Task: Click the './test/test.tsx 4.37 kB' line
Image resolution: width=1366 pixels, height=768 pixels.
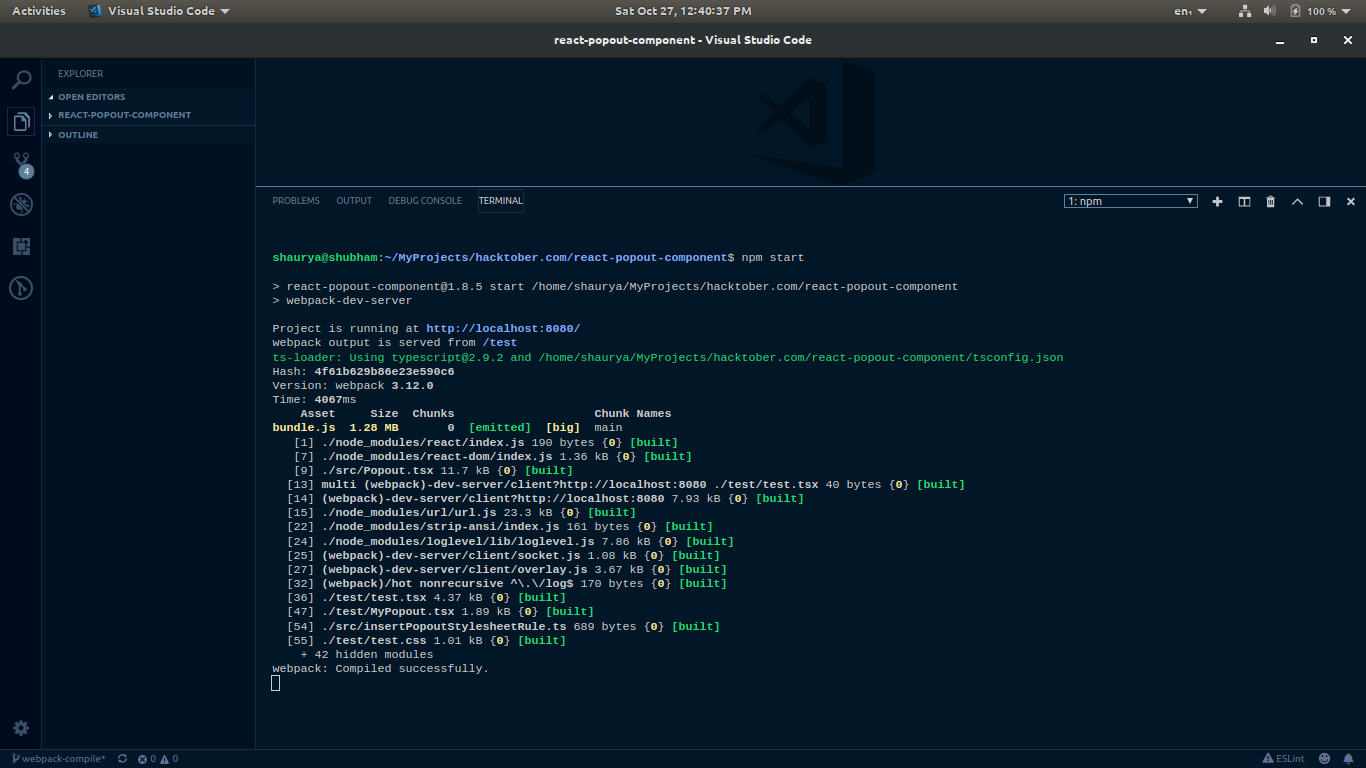Action: pos(426,598)
